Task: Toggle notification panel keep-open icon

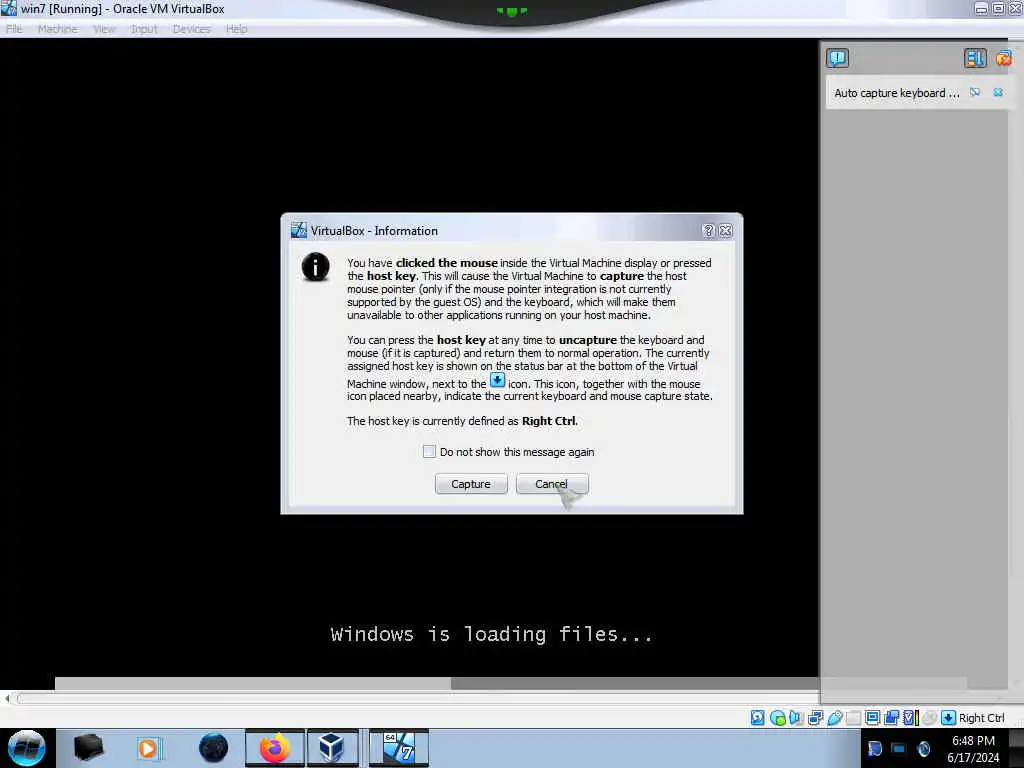Action: (975, 58)
